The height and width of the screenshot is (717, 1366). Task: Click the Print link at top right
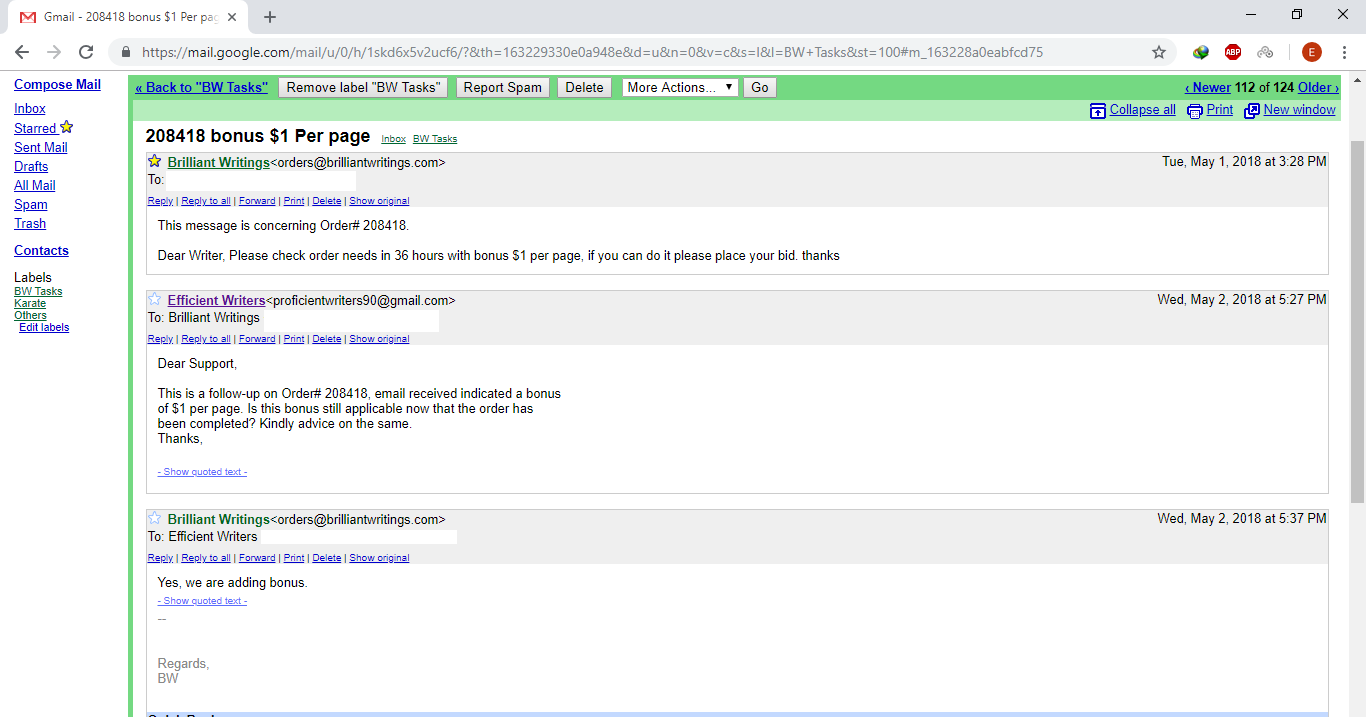point(1220,110)
